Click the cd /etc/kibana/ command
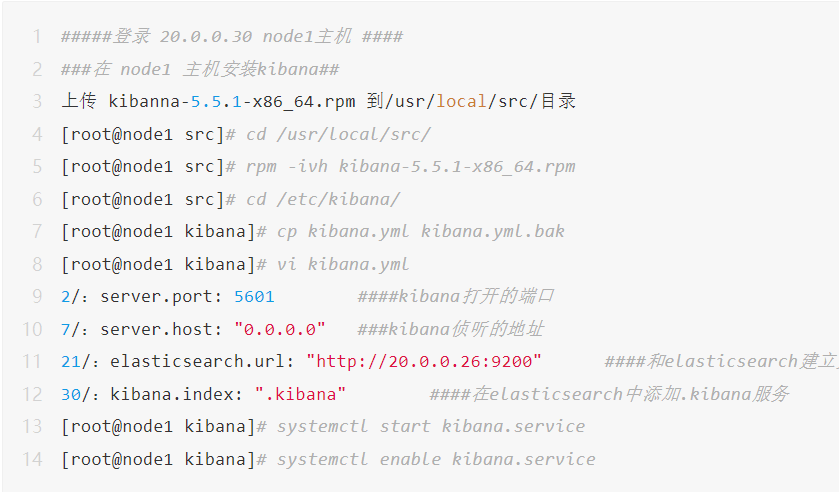 (x=323, y=199)
